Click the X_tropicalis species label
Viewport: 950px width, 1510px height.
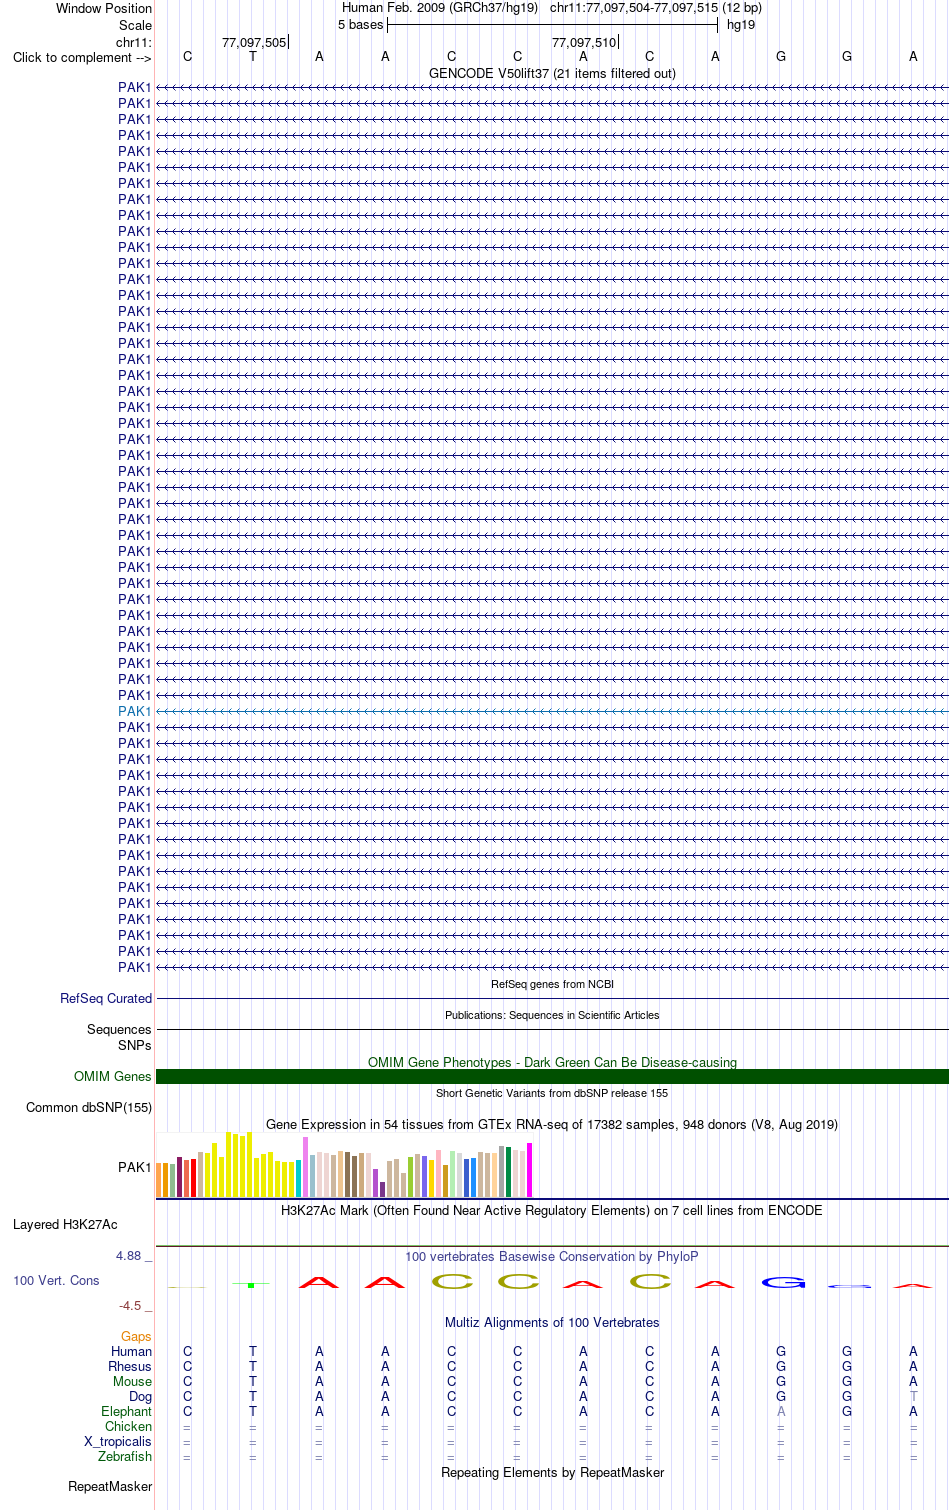pyautogui.click(x=118, y=1441)
